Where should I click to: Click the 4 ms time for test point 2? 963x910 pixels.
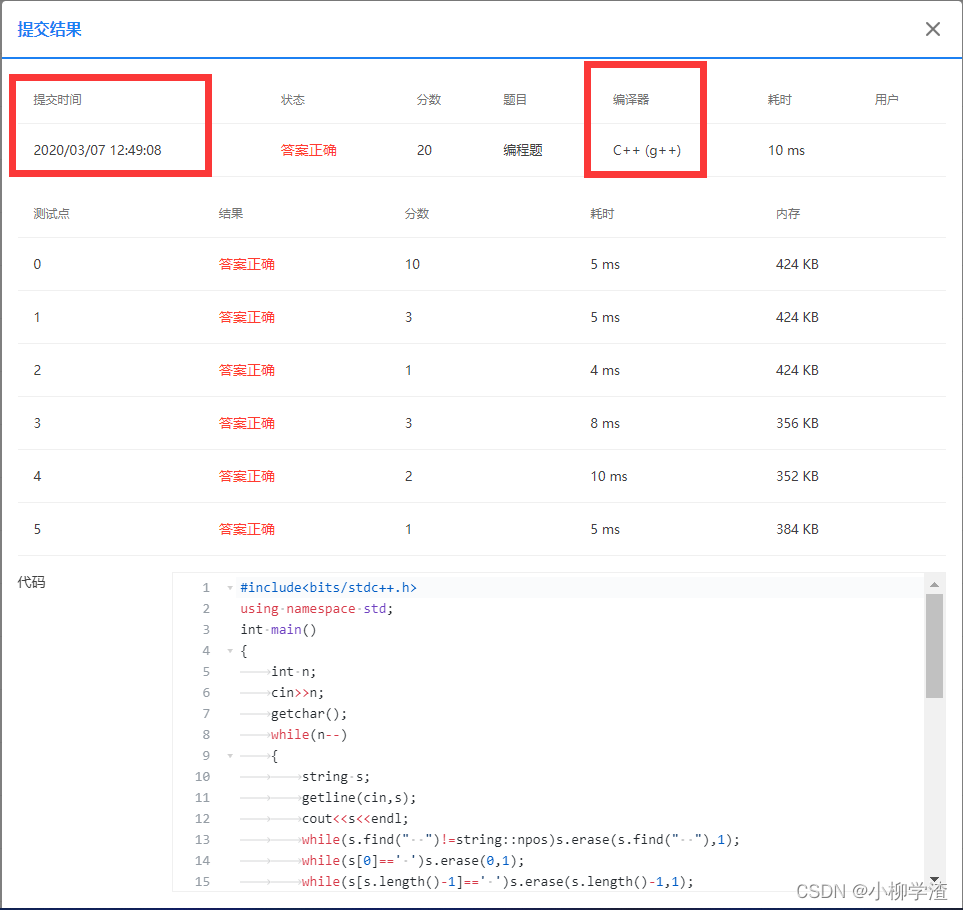tap(605, 370)
